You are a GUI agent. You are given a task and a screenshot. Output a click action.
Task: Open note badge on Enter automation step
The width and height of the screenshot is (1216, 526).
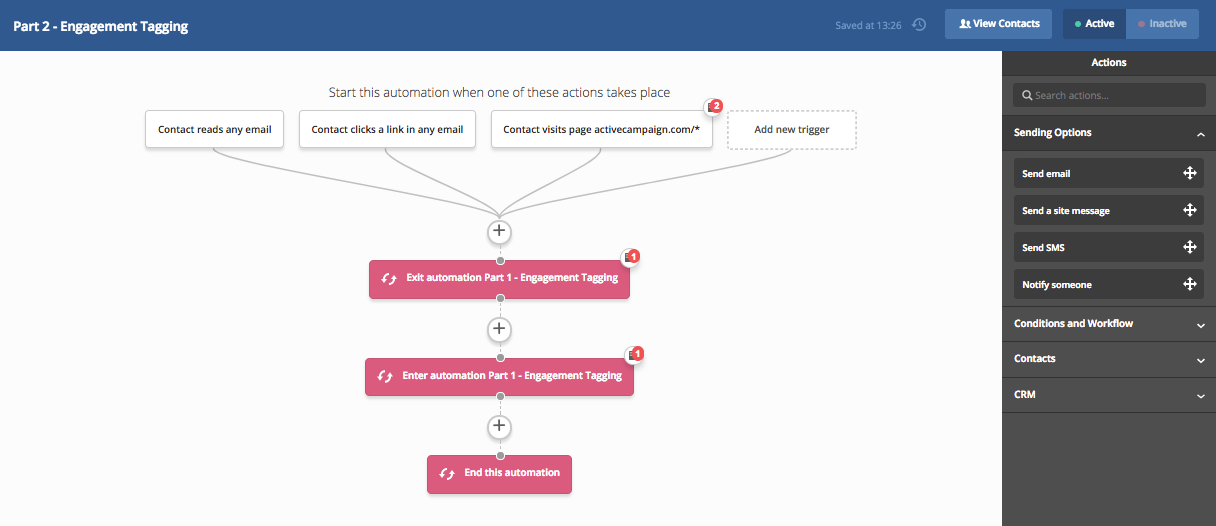point(635,354)
